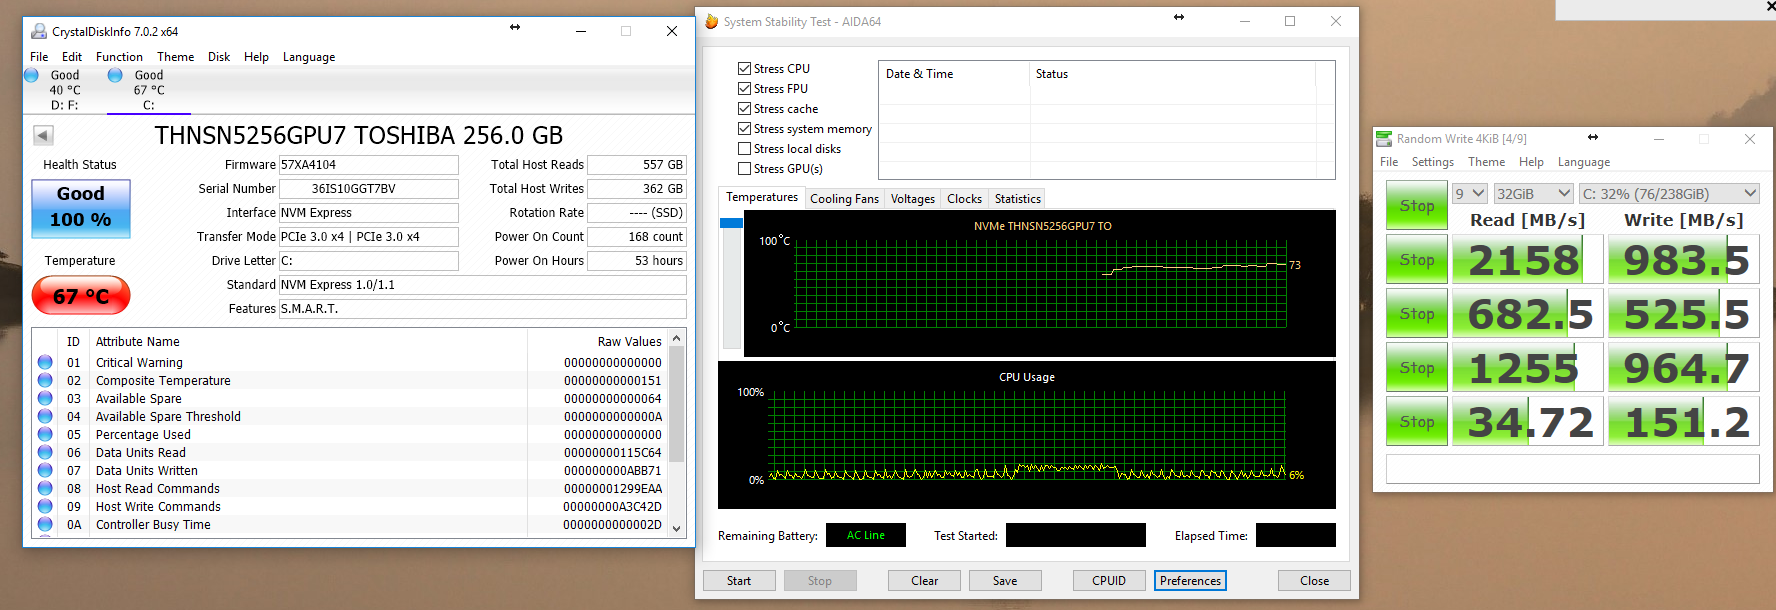The height and width of the screenshot is (610, 1776).
Task: Select the Temperatures tab in AIDA64
Action: (x=762, y=197)
